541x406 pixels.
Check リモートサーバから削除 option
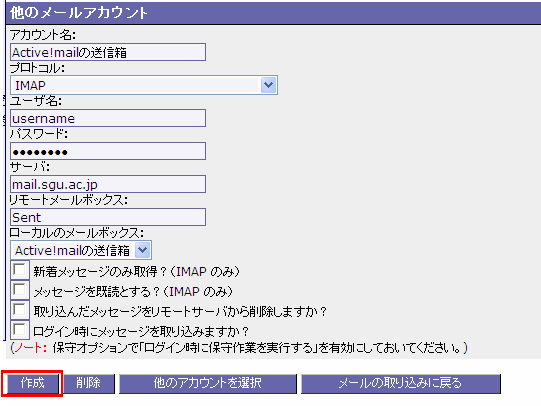tap(20, 310)
